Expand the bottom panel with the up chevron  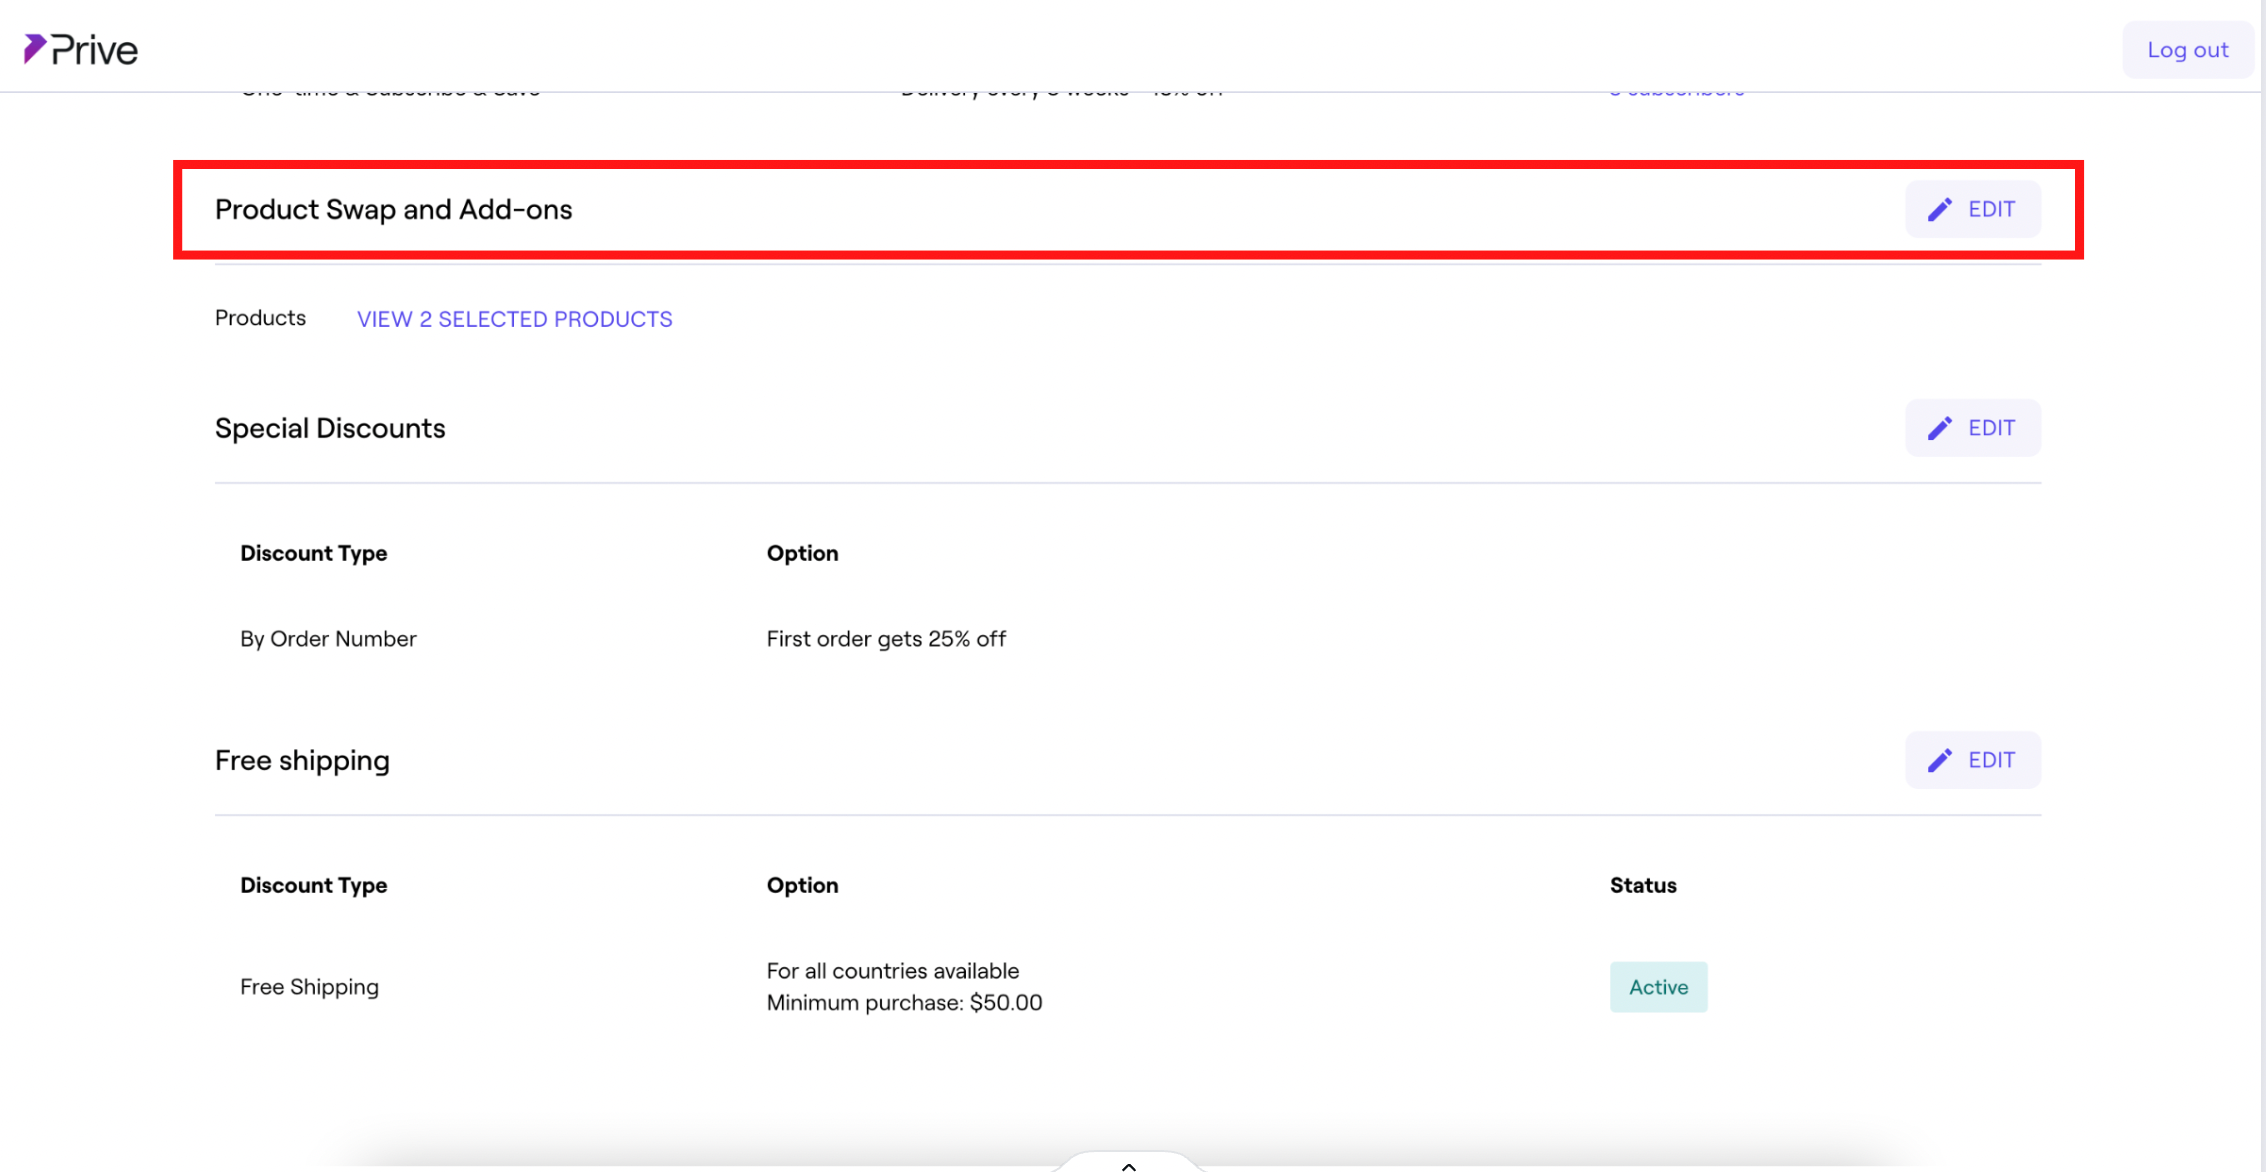pos(1128,1165)
